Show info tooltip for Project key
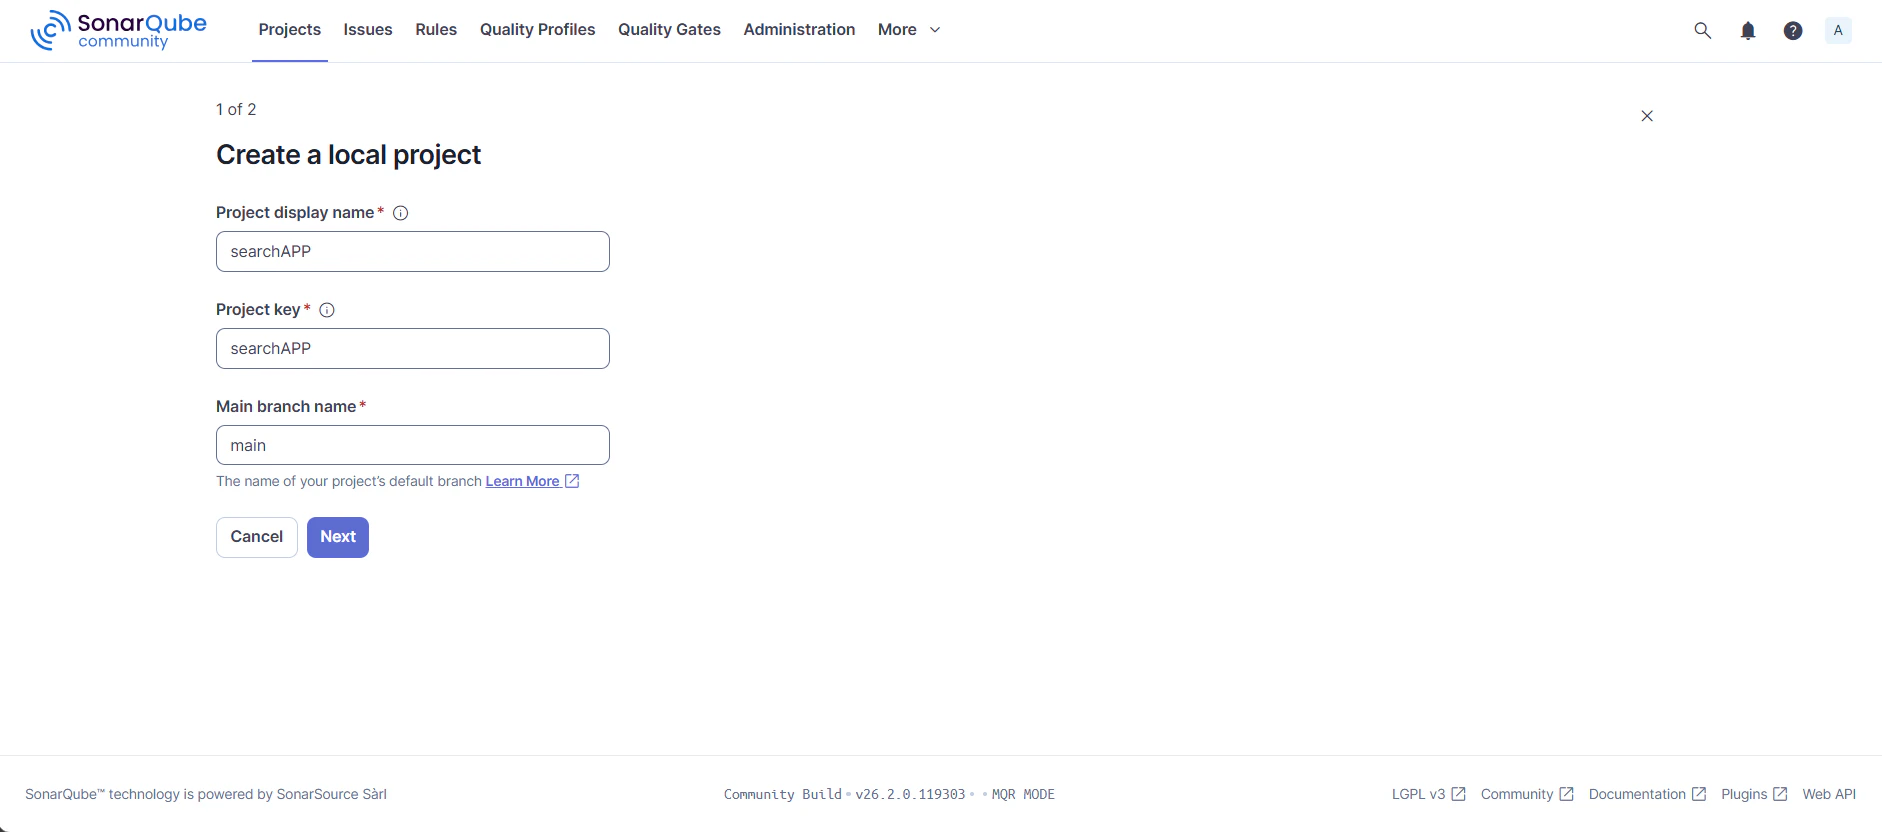The image size is (1882, 832). (x=327, y=310)
